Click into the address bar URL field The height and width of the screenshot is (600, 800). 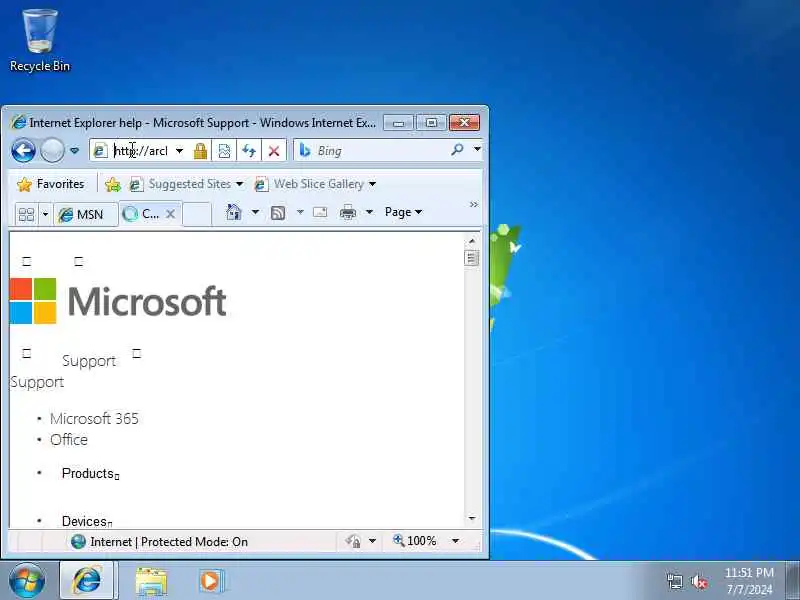141,151
